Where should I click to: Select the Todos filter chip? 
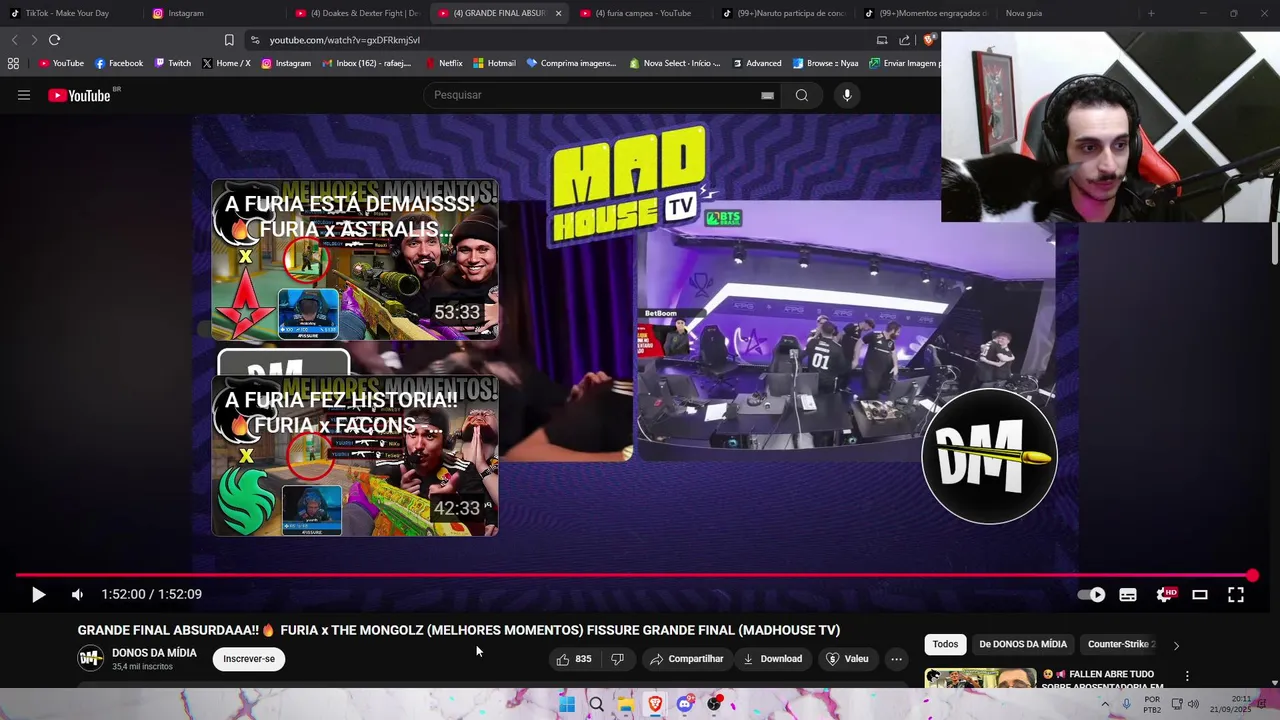coord(945,644)
